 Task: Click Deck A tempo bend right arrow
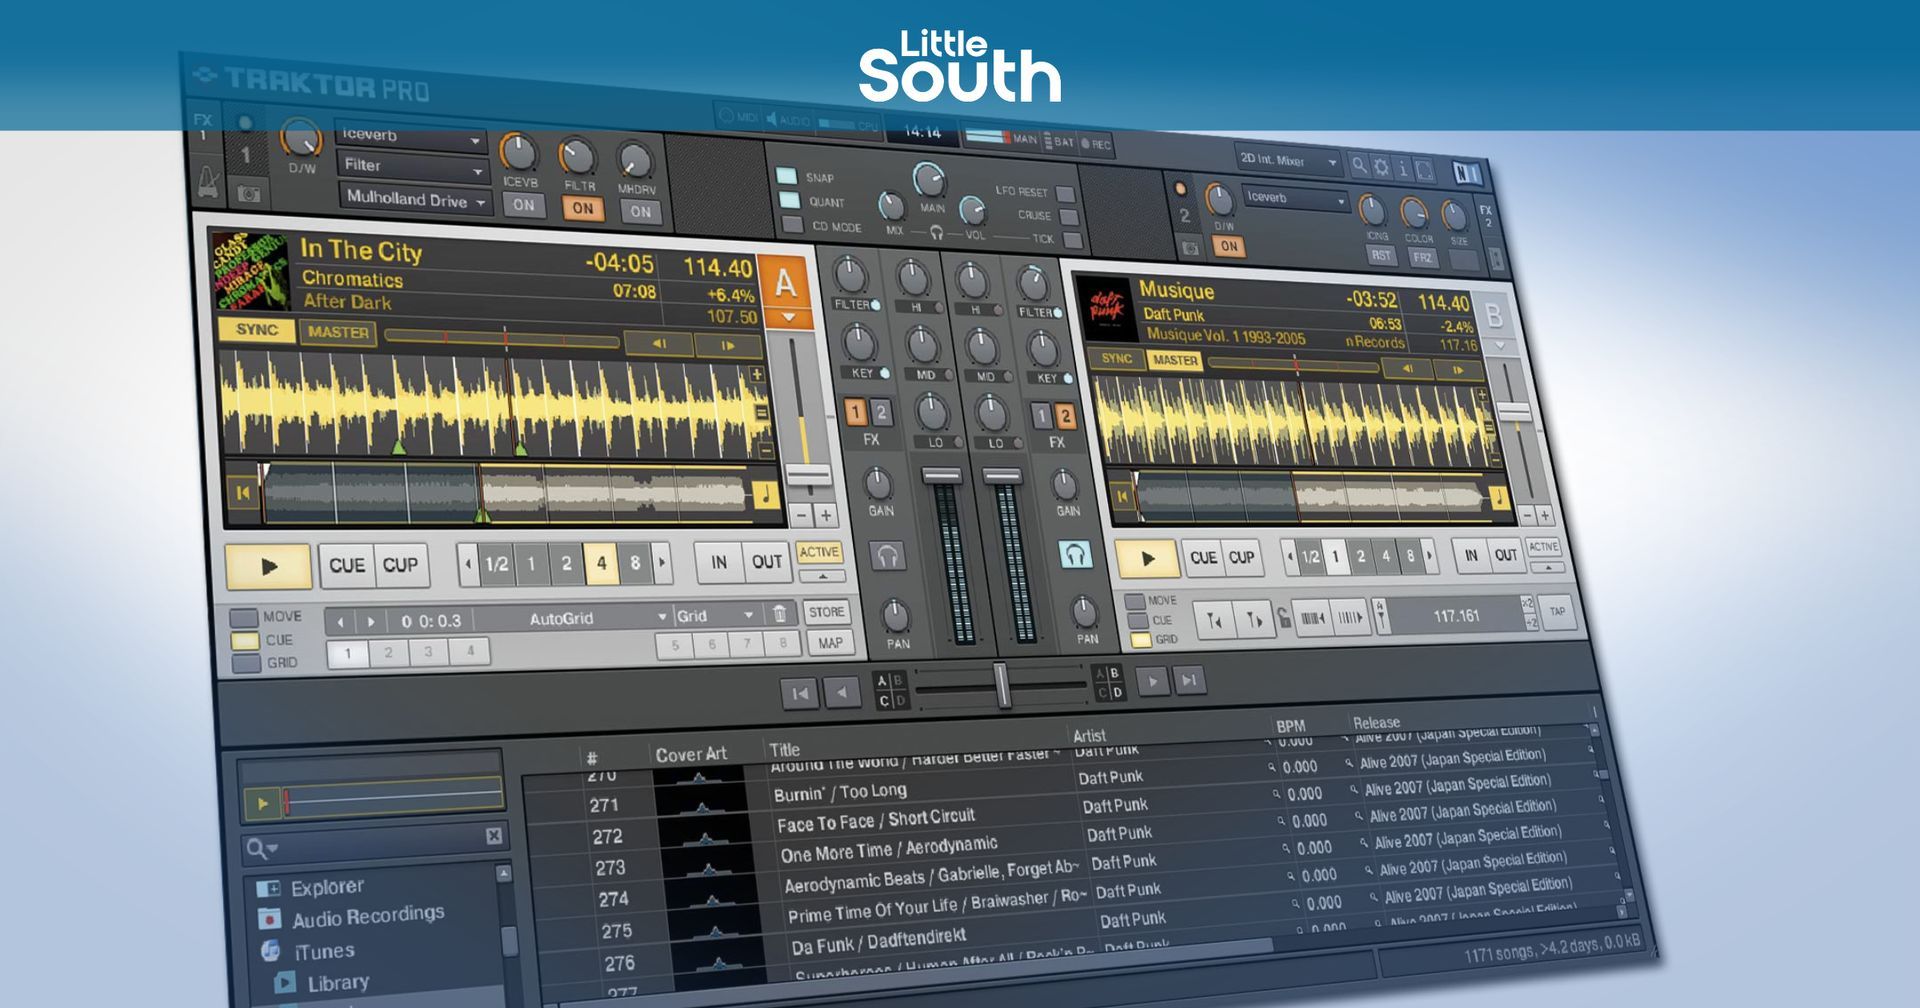click(728, 345)
